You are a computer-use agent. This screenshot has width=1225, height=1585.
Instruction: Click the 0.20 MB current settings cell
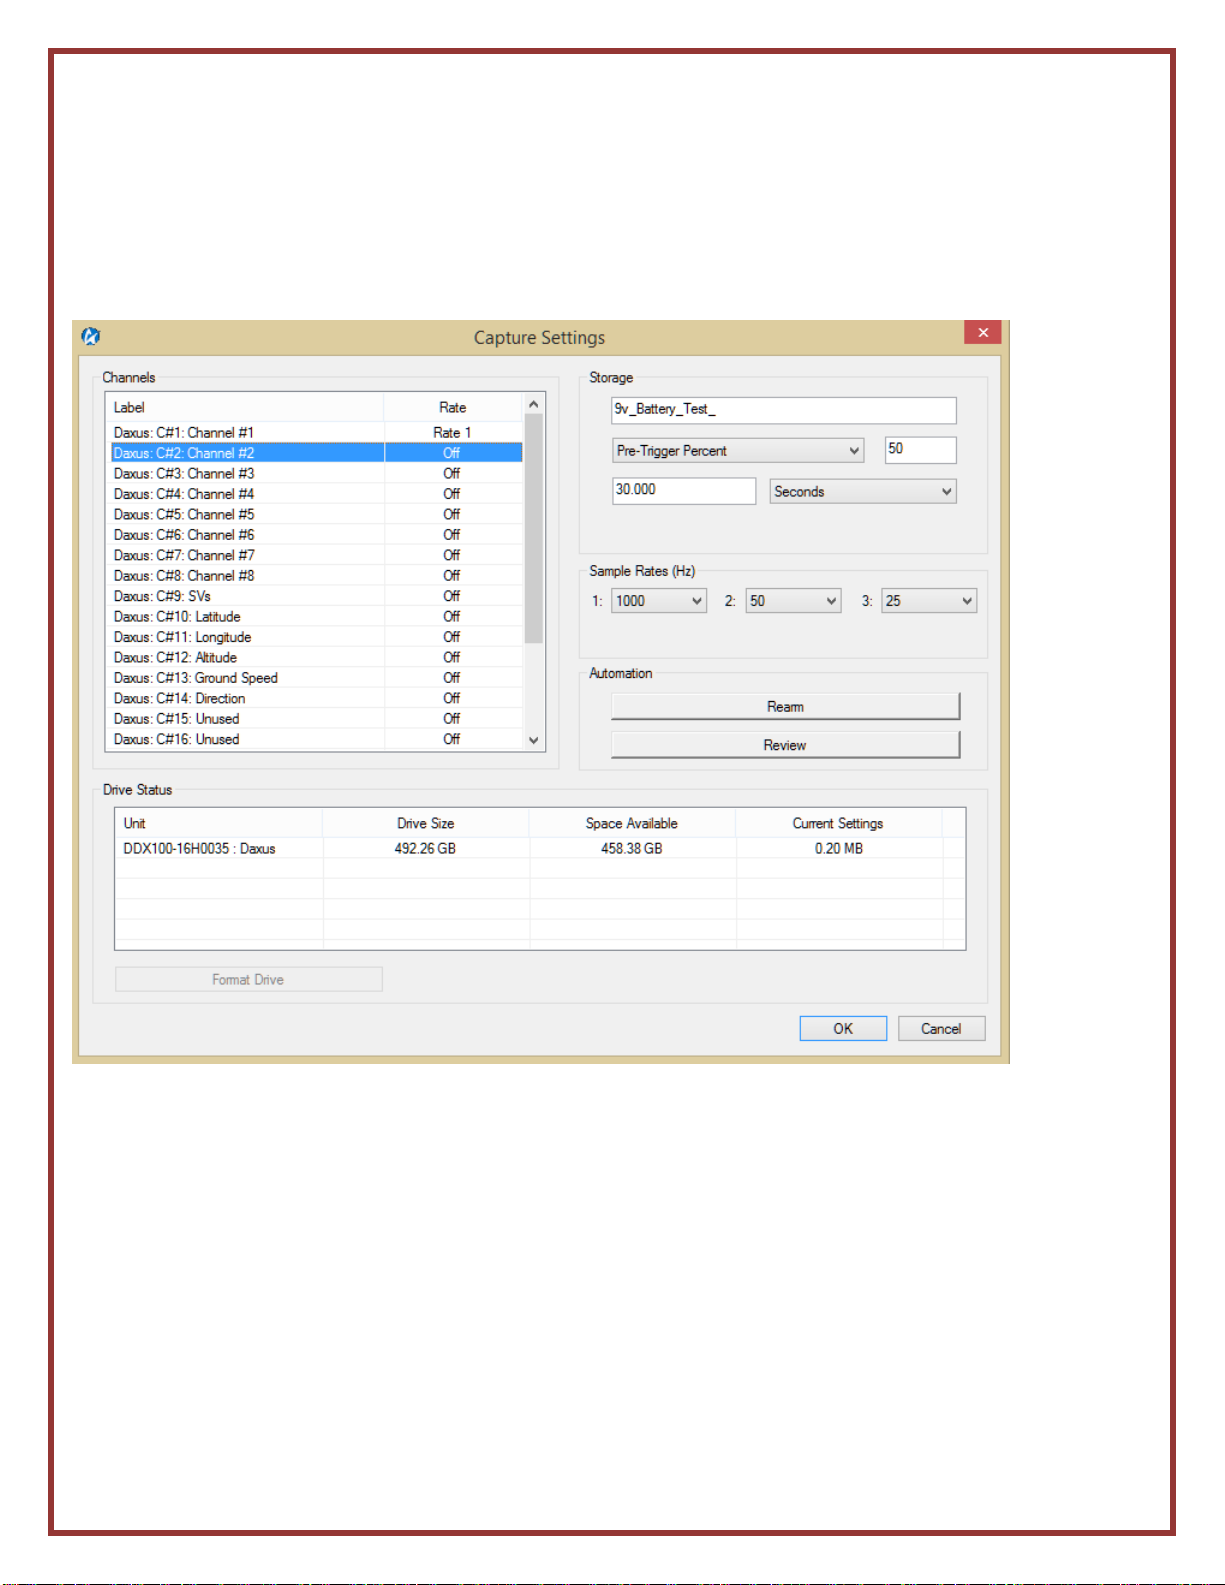coord(839,848)
